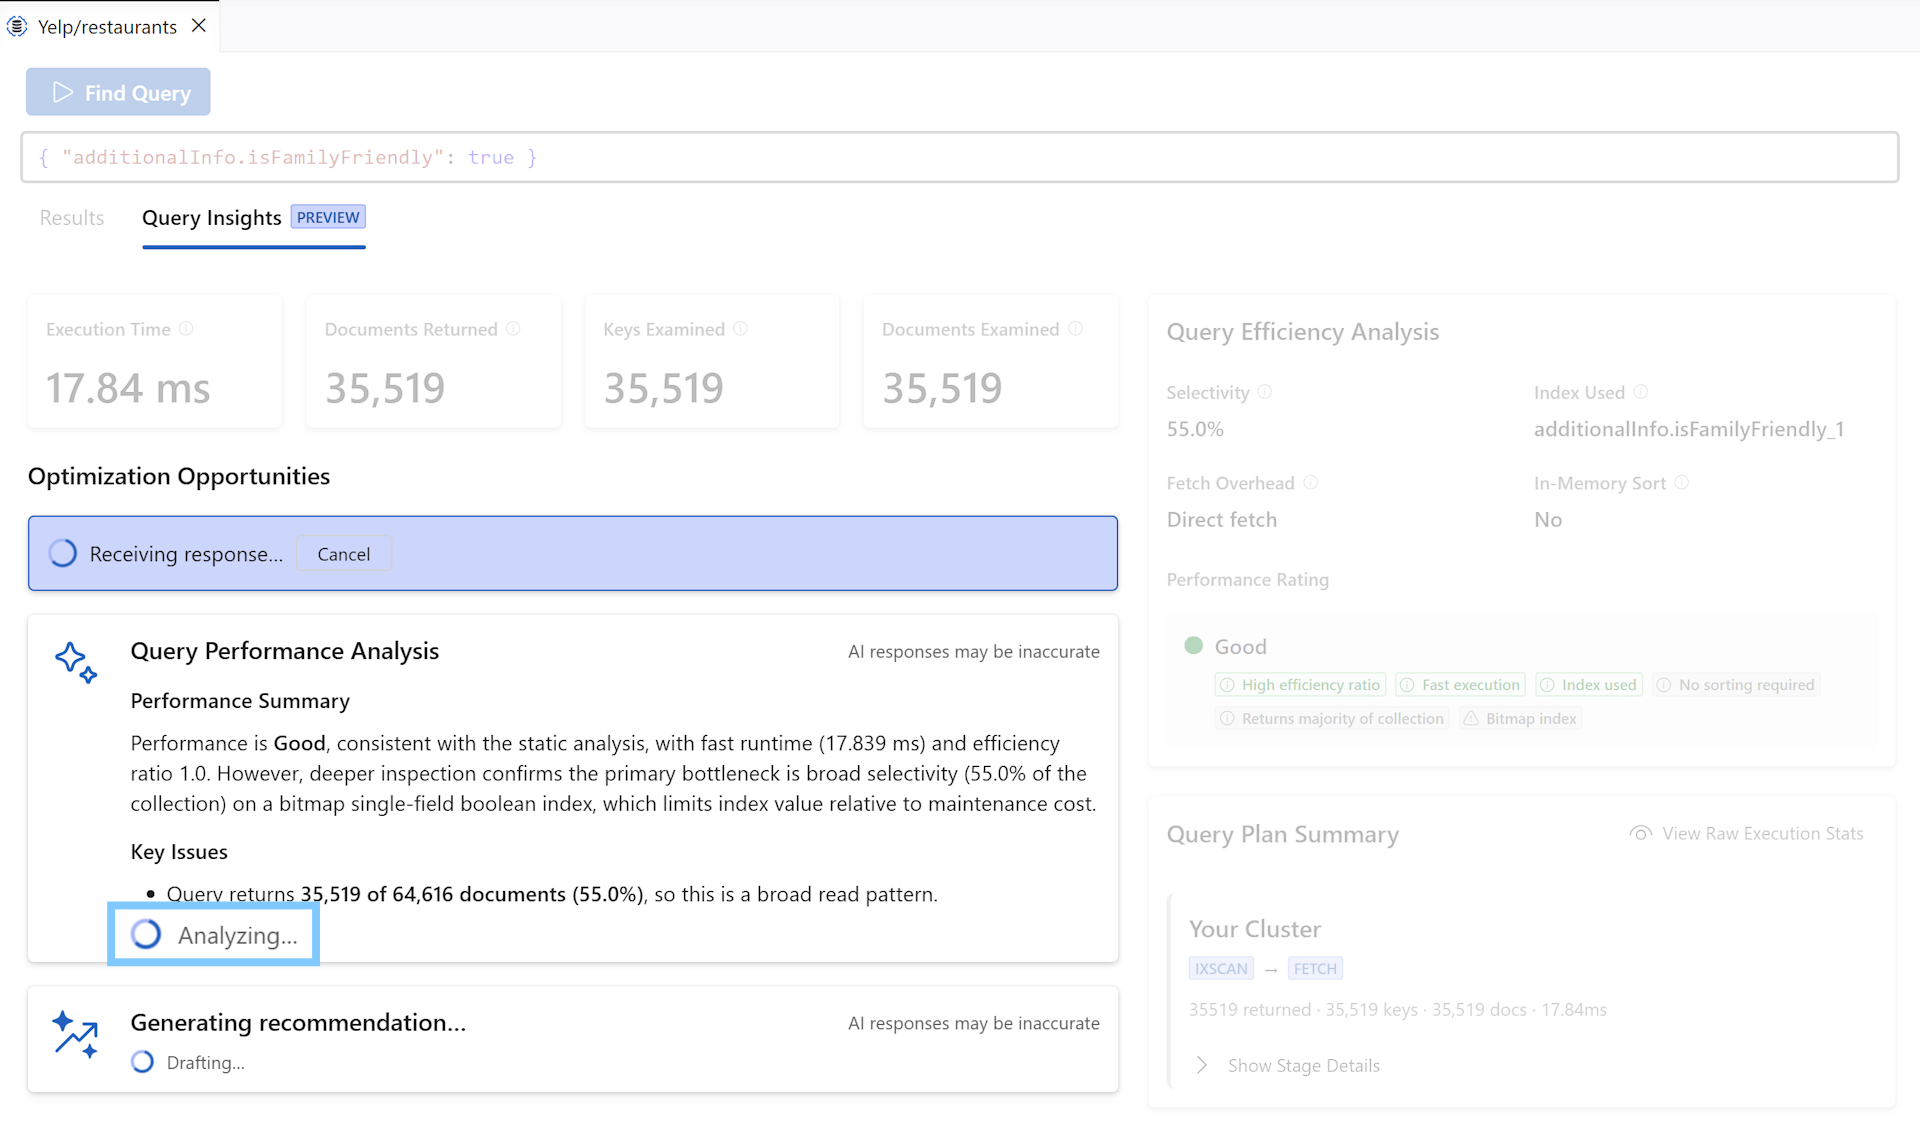Image resolution: width=1920 pixels, height=1128 pixels.
Task: Click the Returns majority of collection tag
Action: pyautogui.click(x=1332, y=719)
